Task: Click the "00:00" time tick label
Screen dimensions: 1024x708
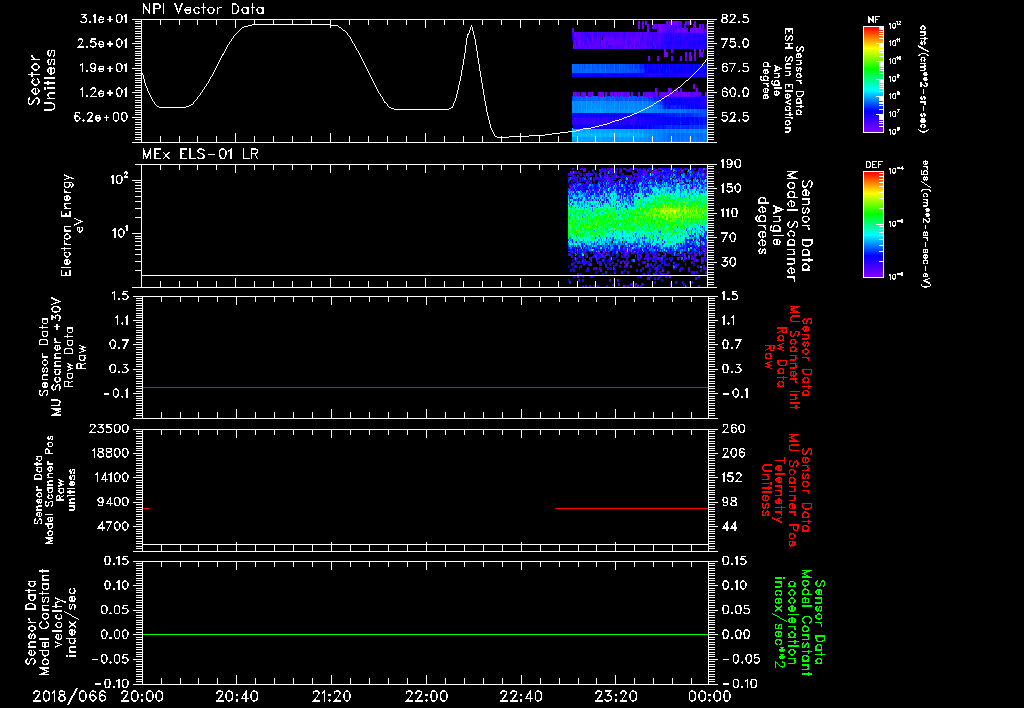Action: coord(710,696)
